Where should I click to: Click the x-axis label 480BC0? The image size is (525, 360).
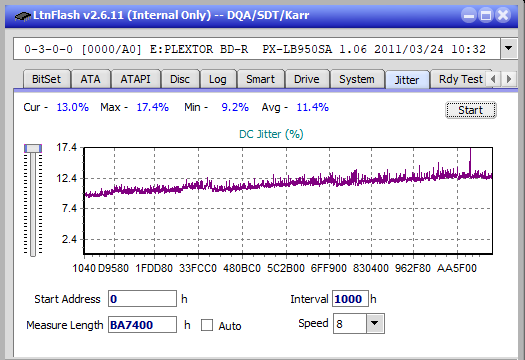pyautogui.click(x=242, y=268)
